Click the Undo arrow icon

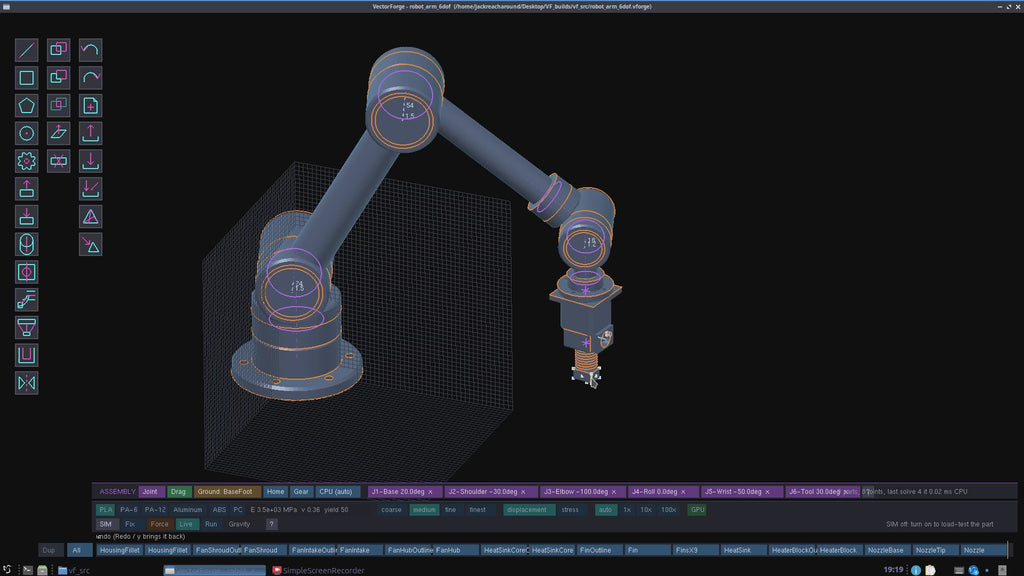click(90, 50)
